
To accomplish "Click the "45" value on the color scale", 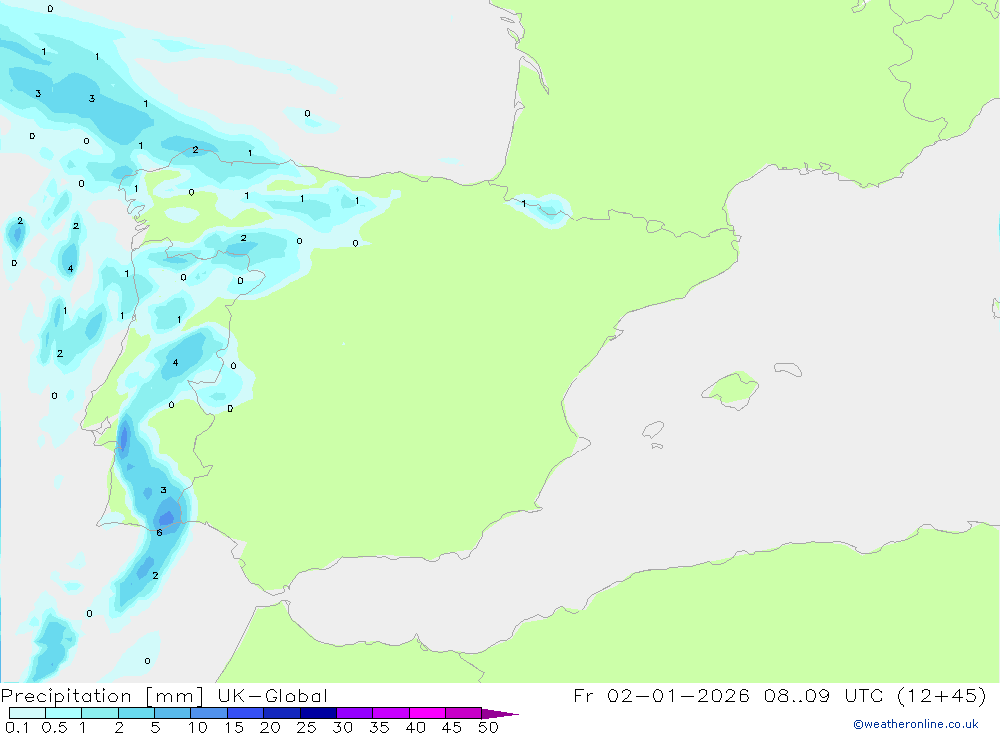I will [452, 727].
